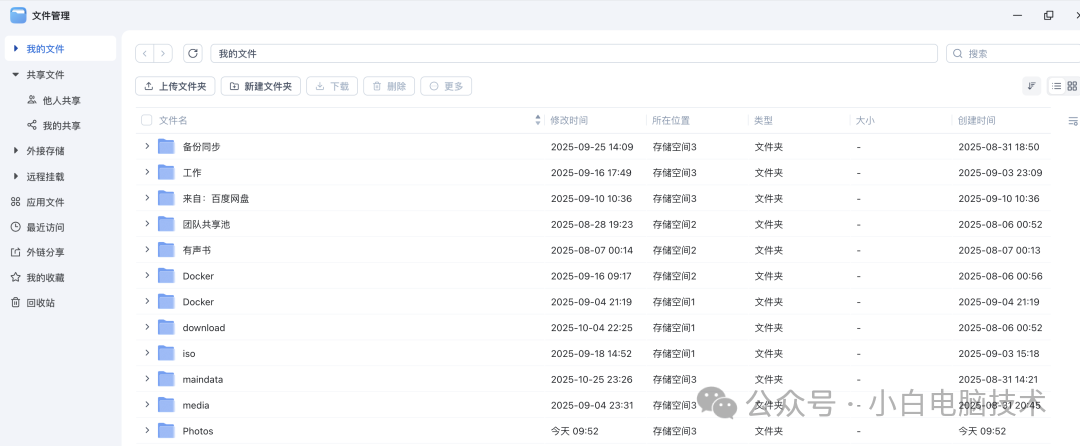Collapse the 共享文件 sidebar section
This screenshot has height=446, width=1080.
[x=16, y=74]
